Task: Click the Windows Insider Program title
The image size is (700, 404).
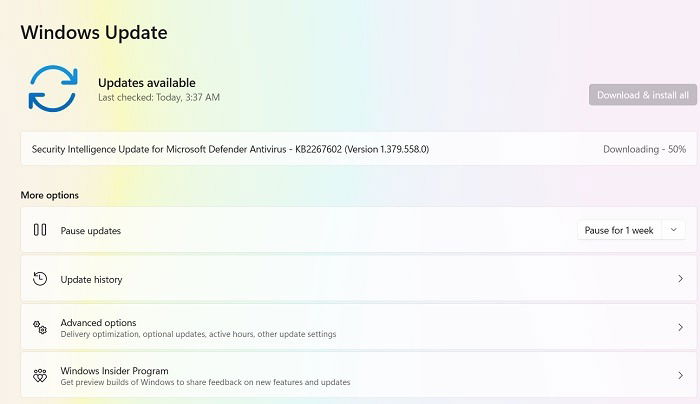Action: coord(114,371)
